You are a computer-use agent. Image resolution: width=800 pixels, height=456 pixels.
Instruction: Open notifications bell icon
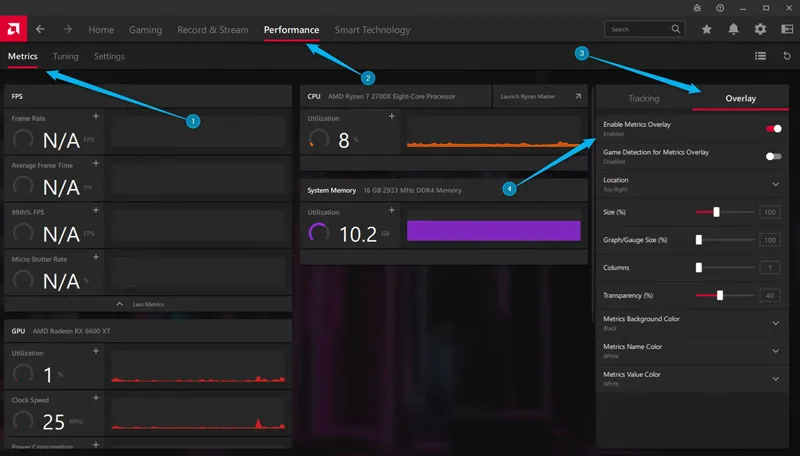pyautogui.click(x=733, y=29)
